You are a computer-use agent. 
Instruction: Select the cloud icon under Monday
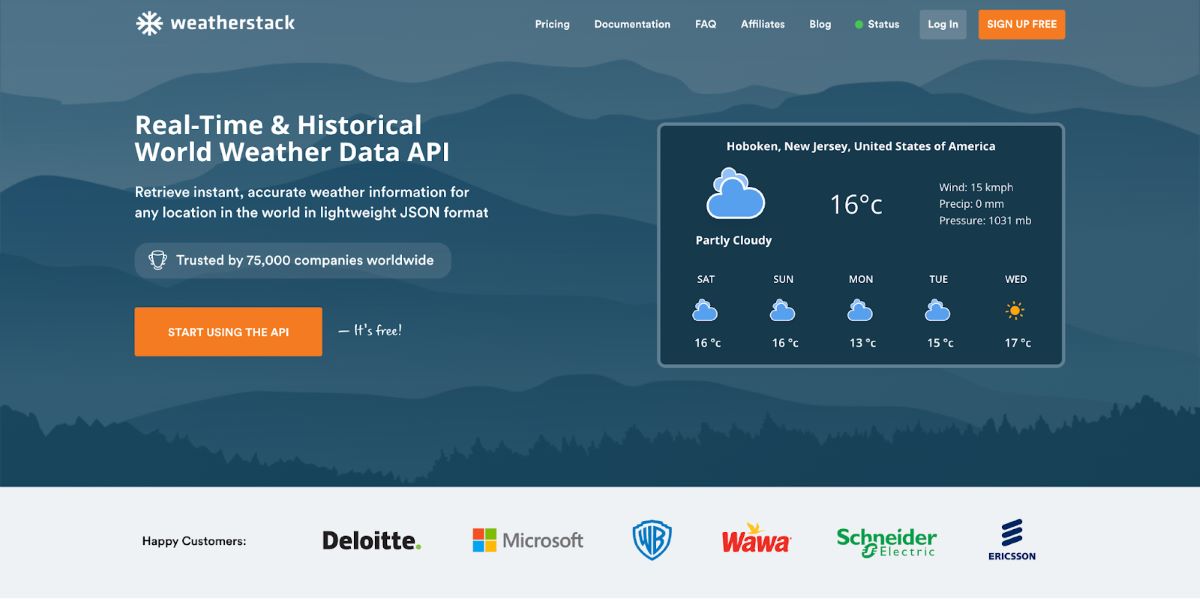(x=860, y=311)
